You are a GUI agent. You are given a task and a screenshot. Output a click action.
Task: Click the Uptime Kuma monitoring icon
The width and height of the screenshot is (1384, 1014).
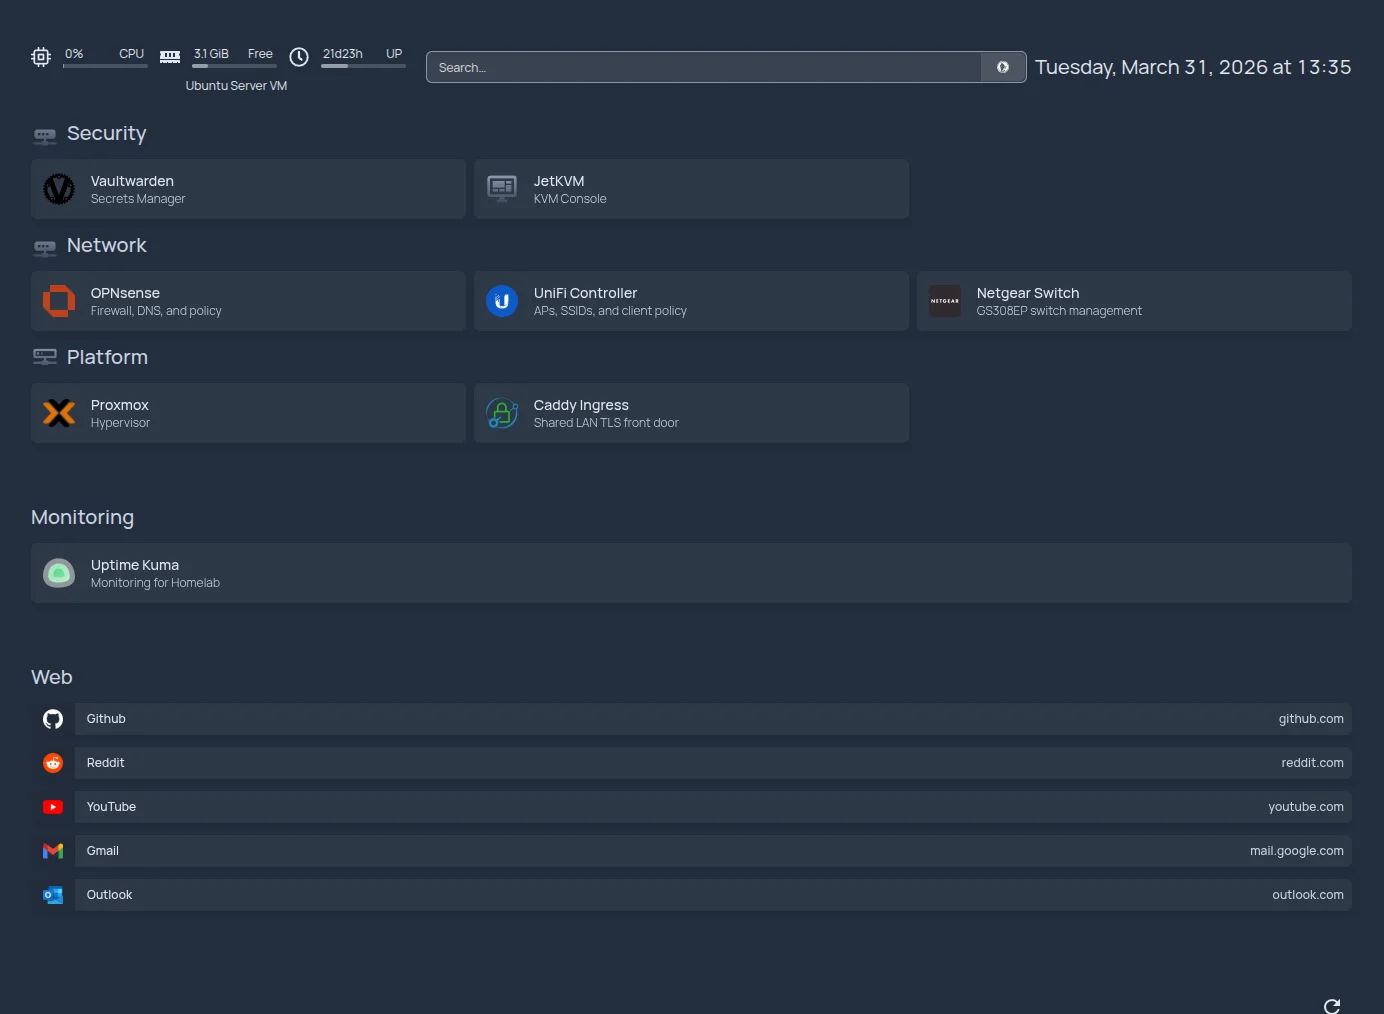click(x=59, y=573)
